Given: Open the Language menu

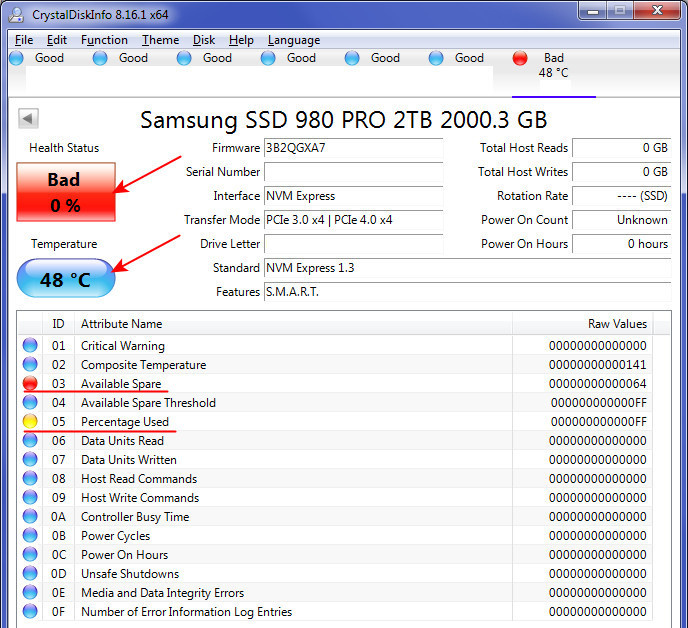Looking at the screenshot, I should [x=294, y=40].
